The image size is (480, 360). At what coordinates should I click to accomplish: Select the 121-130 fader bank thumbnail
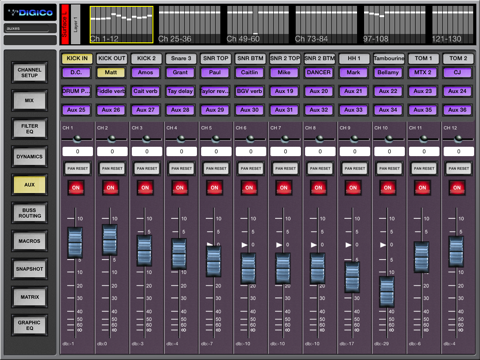pos(453,25)
